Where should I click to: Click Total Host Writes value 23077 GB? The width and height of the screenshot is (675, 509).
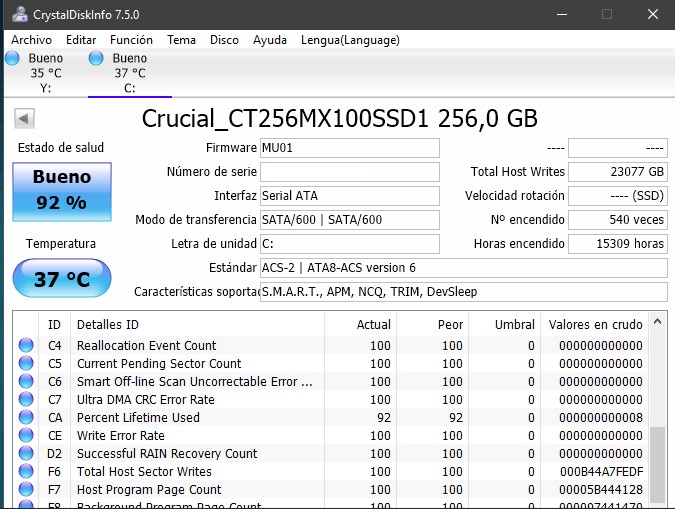point(618,172)
